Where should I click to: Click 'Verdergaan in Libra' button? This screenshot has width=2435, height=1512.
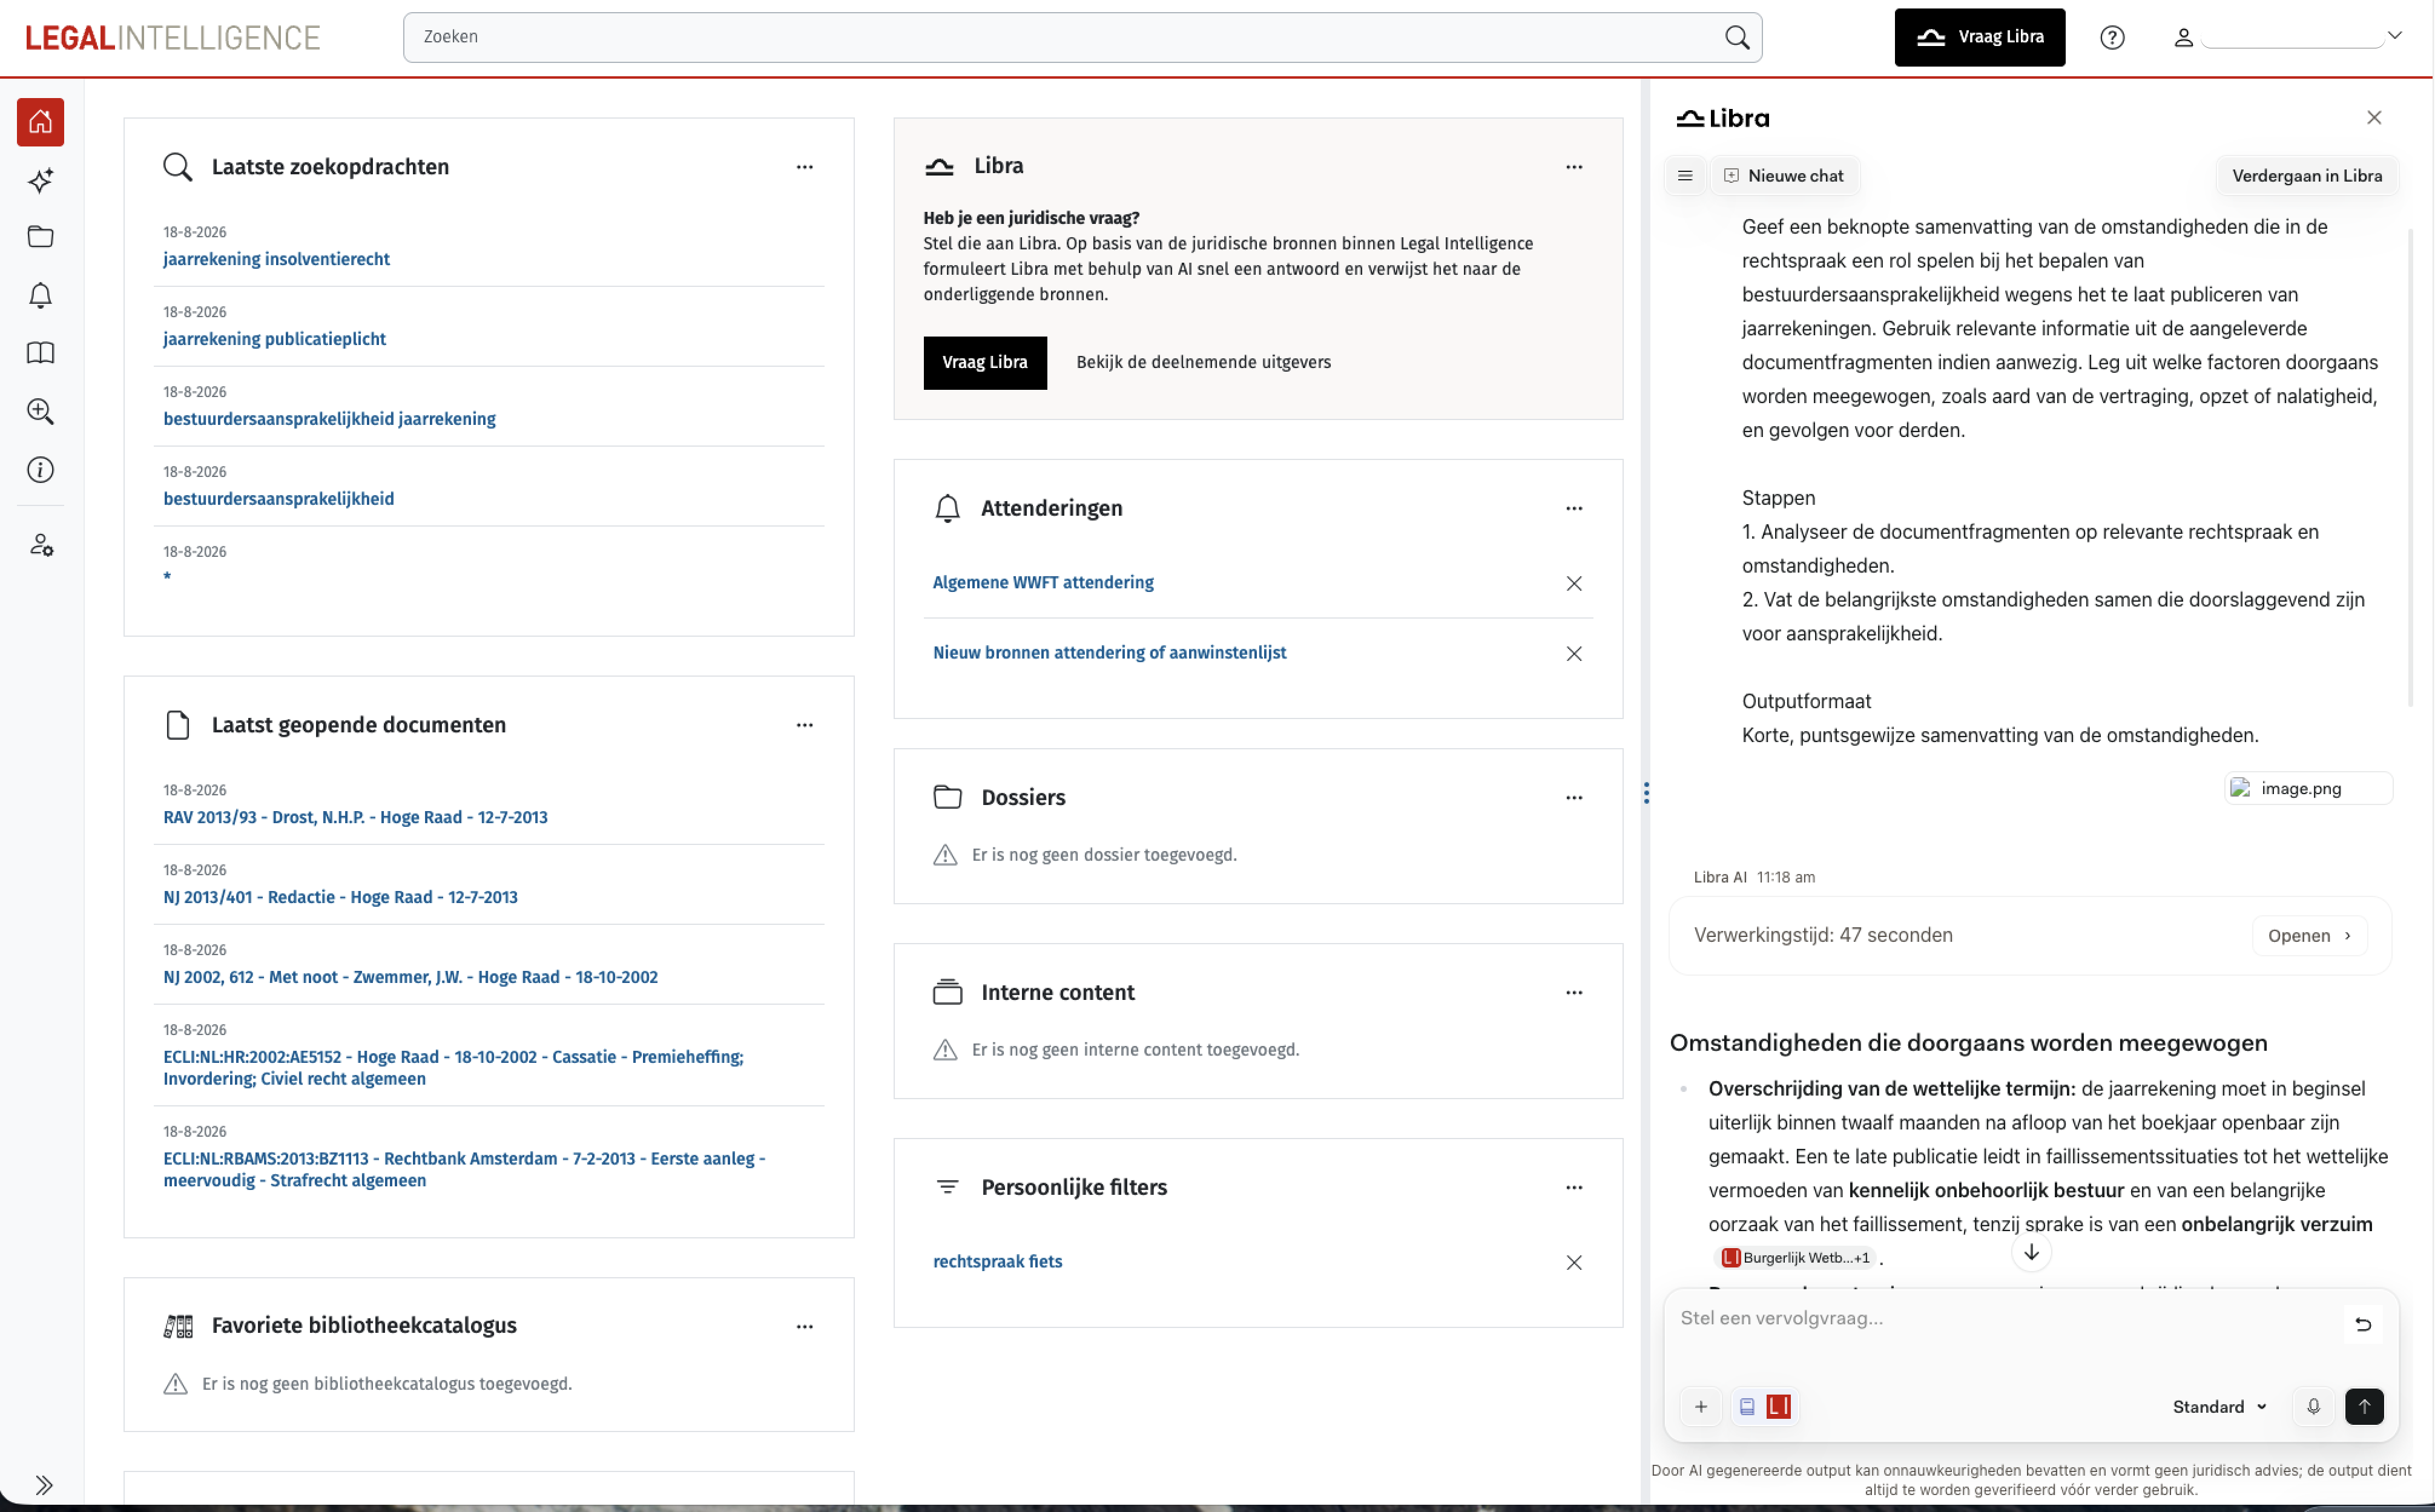pos(2307,176)
